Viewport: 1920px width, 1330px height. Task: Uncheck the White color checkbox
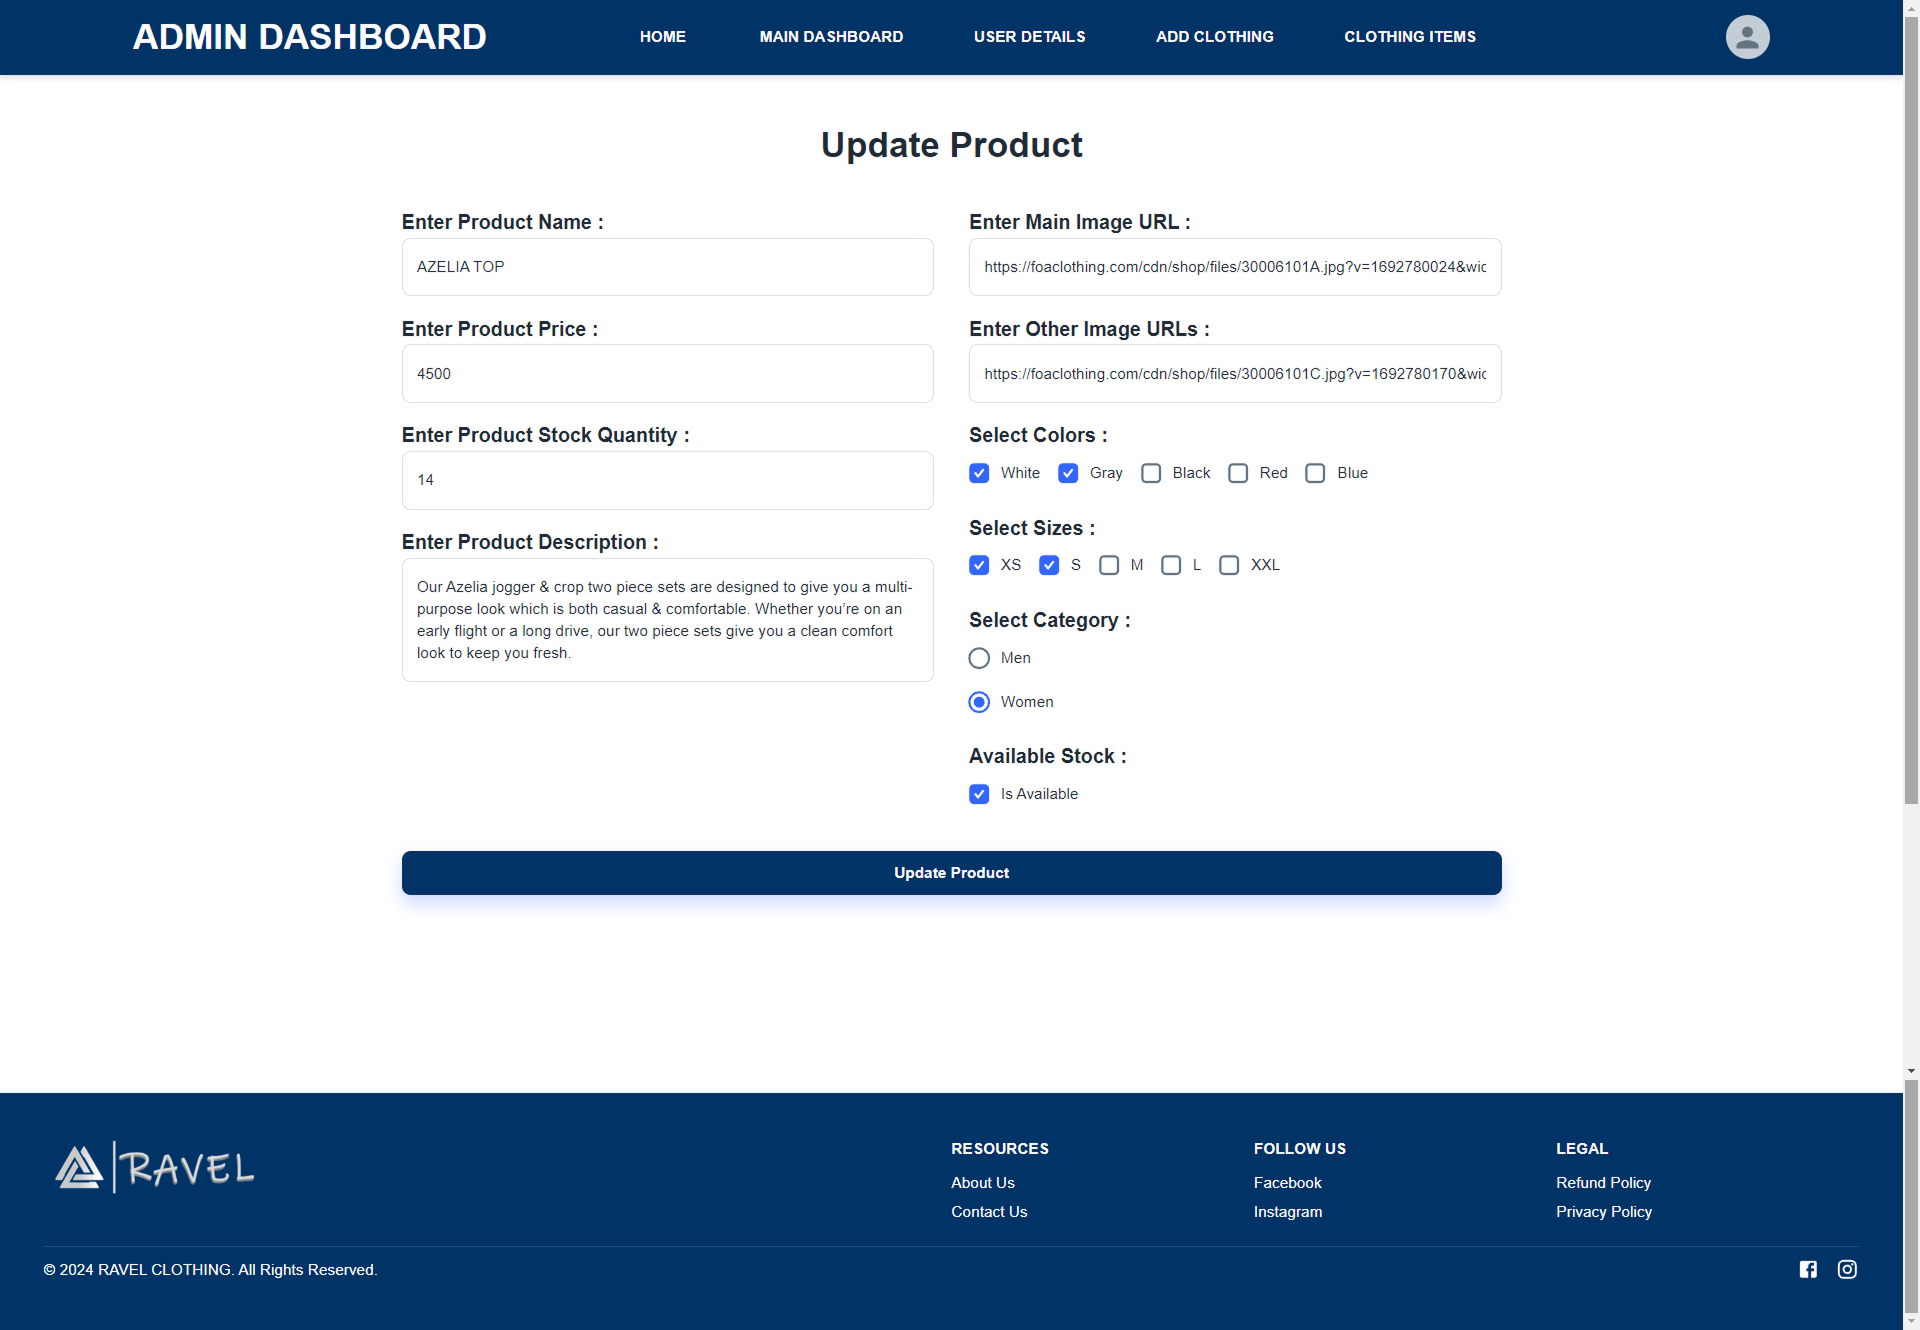(x=978, y=473)
